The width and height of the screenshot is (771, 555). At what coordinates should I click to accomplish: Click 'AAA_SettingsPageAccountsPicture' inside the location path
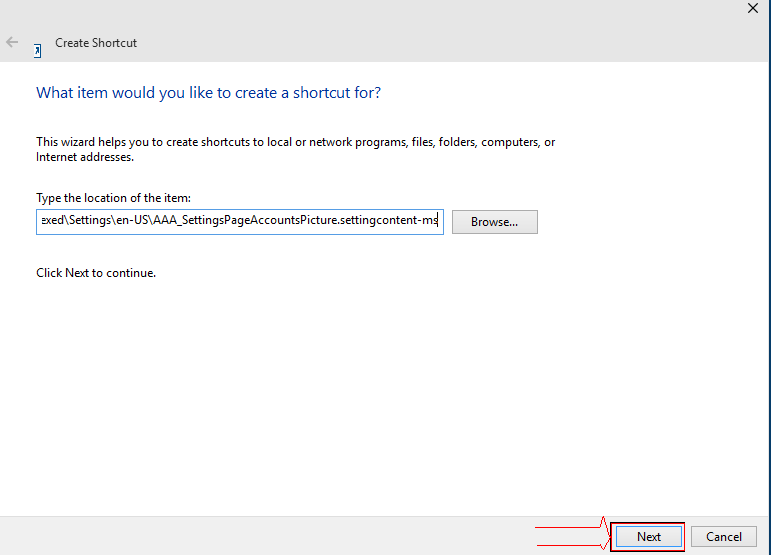[242, 221]
